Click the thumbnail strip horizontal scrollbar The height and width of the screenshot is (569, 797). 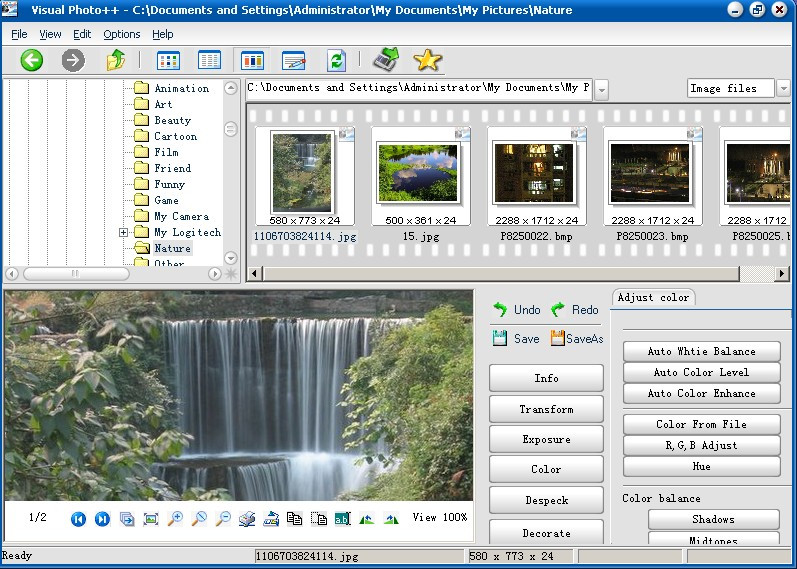click(x=500, y=273)
